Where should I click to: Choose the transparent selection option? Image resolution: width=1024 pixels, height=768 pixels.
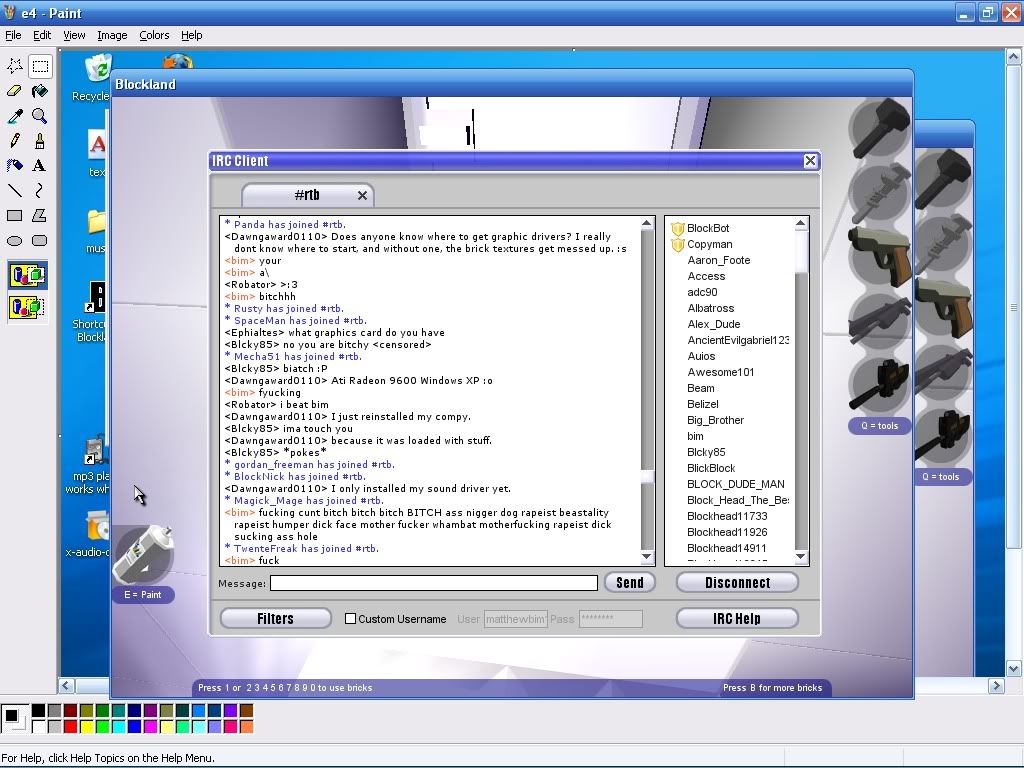pyautogui.click(x=27, y=306)
